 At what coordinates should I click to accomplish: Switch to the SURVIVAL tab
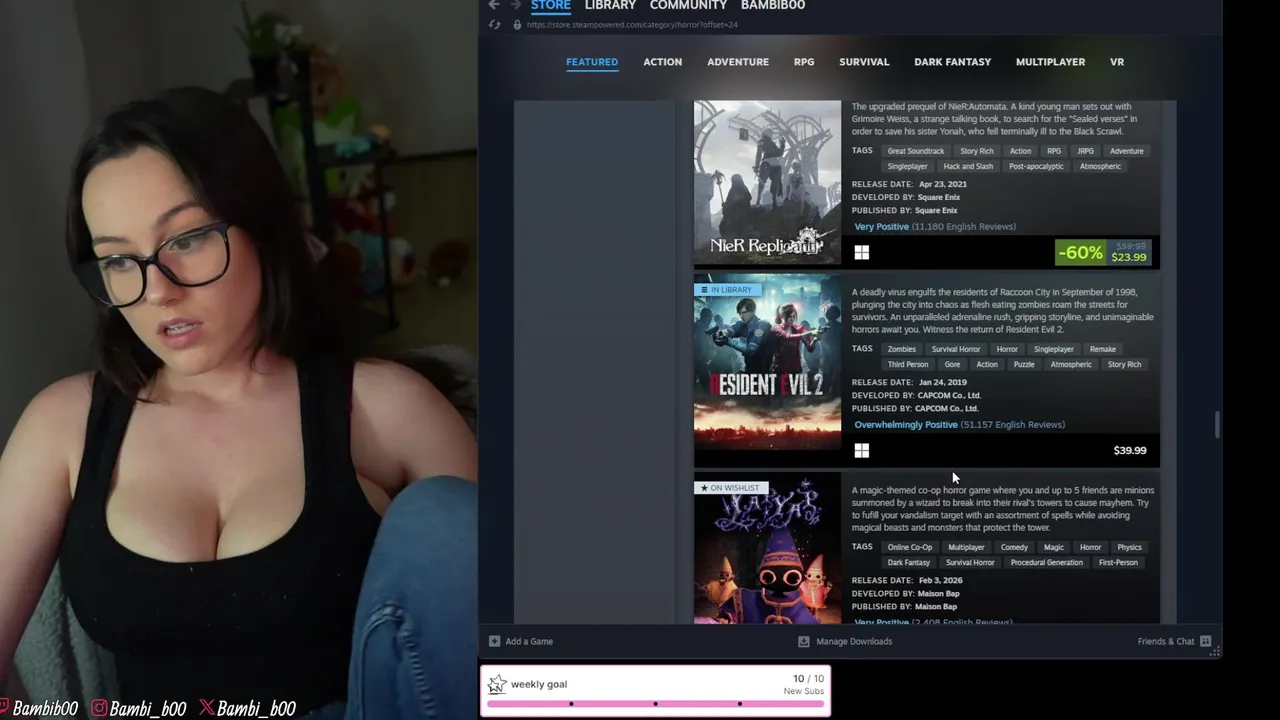click(x=864, y=62)
